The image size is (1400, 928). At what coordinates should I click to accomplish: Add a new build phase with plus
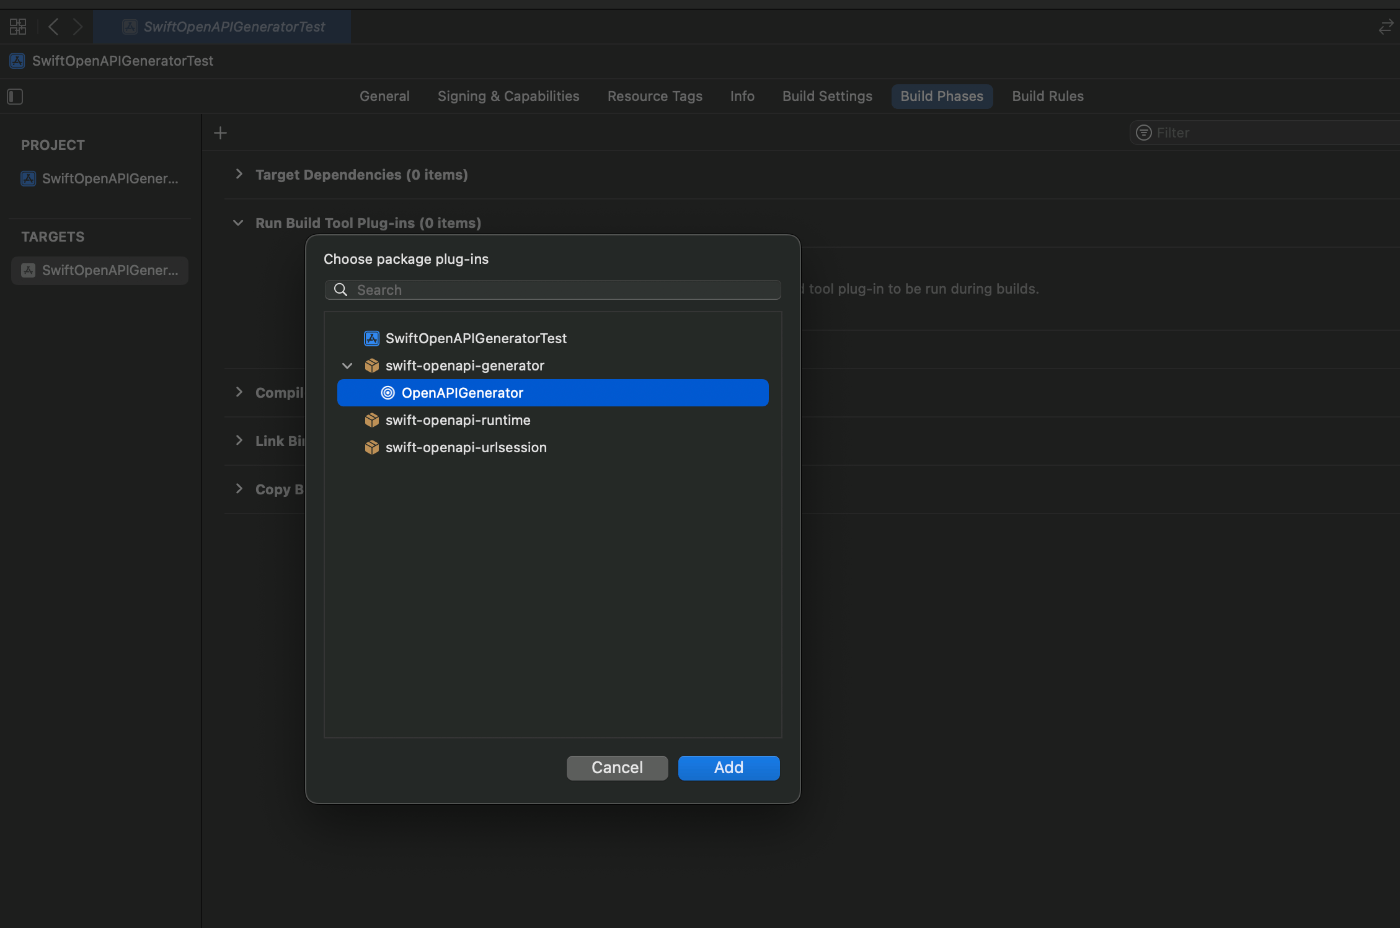pyautogui.click(x=221, y=132)
